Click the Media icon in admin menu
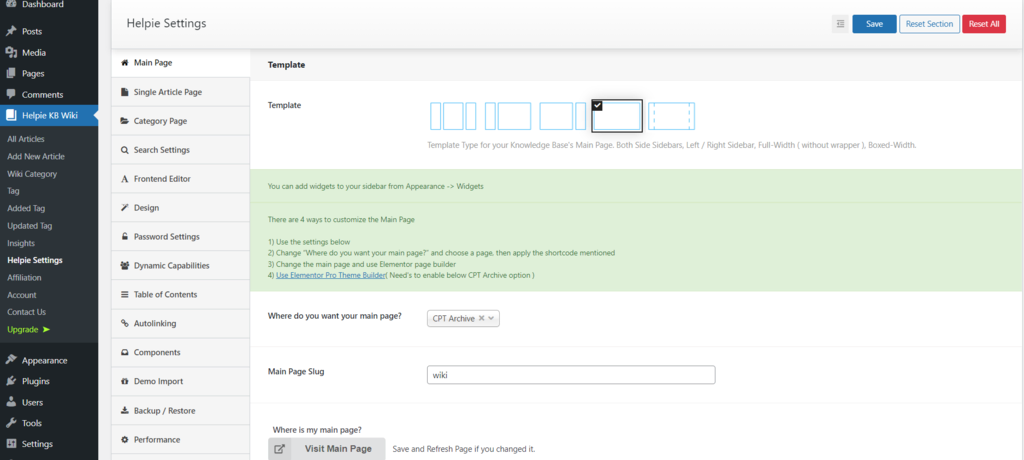 [11, 52]
